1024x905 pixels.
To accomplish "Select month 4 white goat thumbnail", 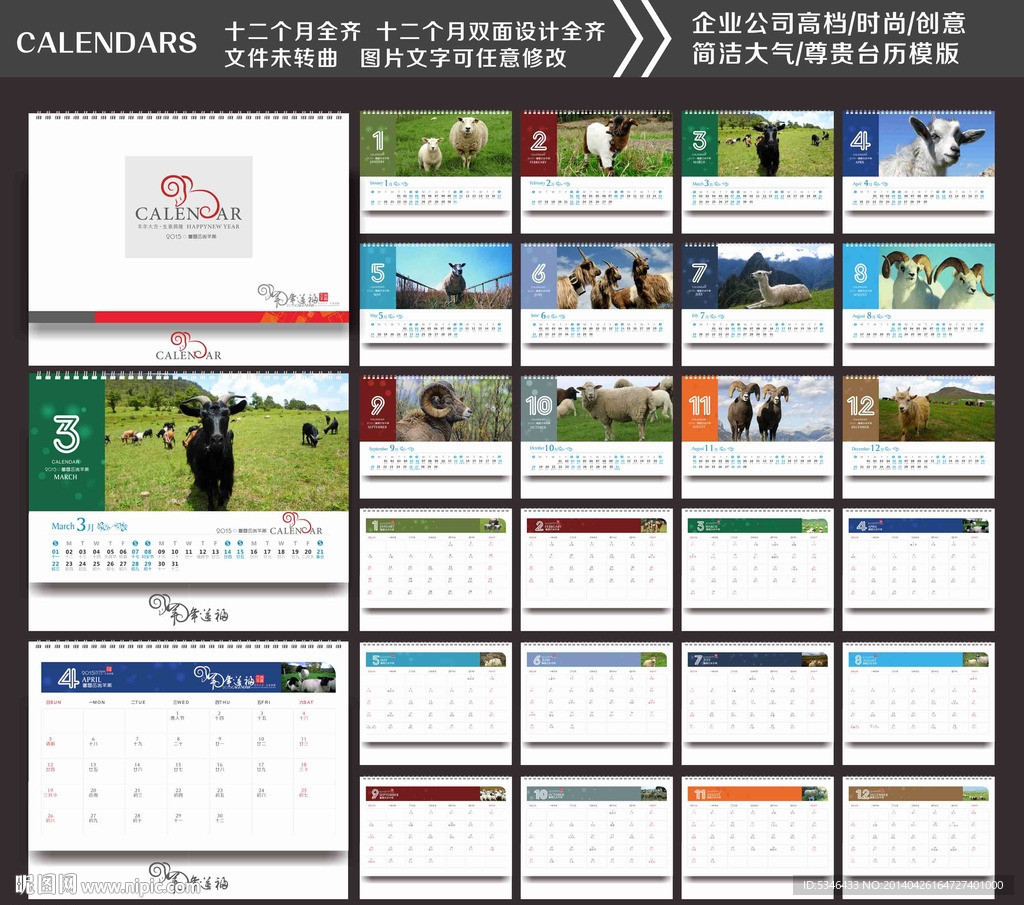I will pyautogui.click(x=918, y=172).
